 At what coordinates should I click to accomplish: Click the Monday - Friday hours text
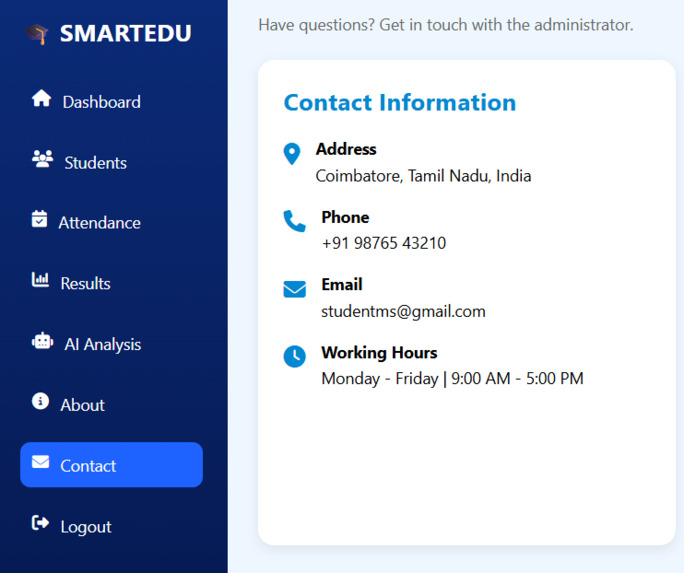click(452, 379)
